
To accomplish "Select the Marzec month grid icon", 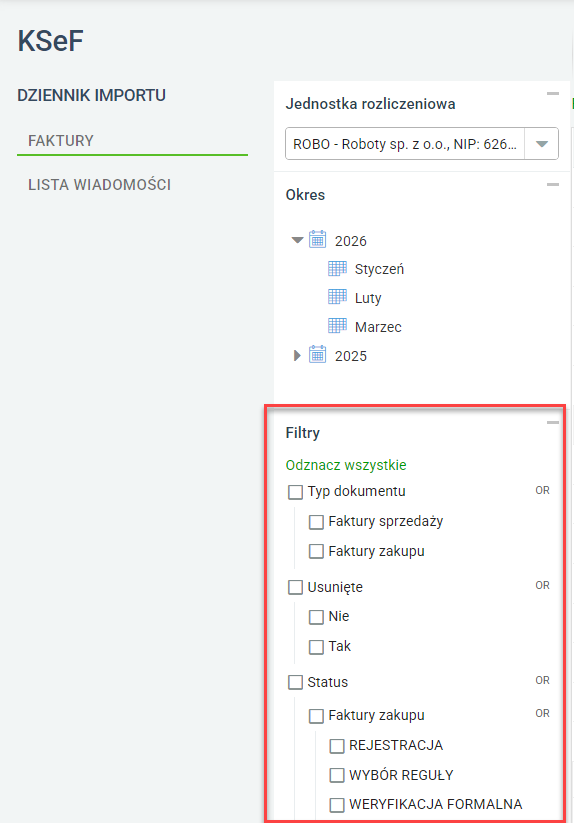I will click(337, 326).
